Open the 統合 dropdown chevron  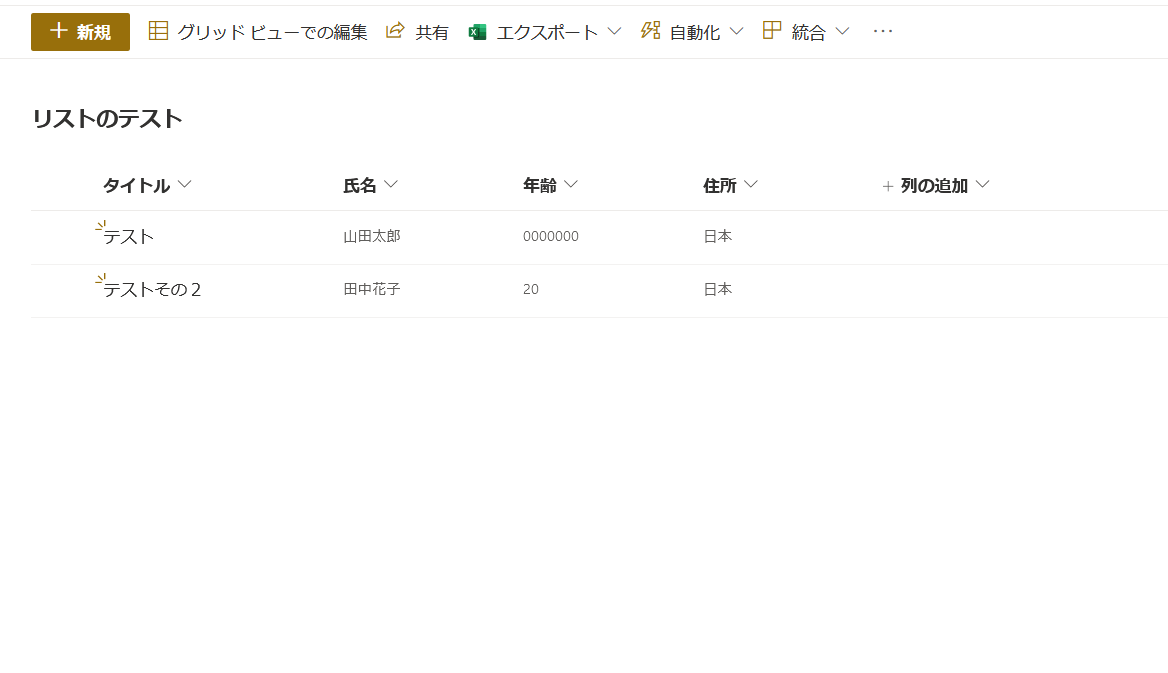coord(842,31)
